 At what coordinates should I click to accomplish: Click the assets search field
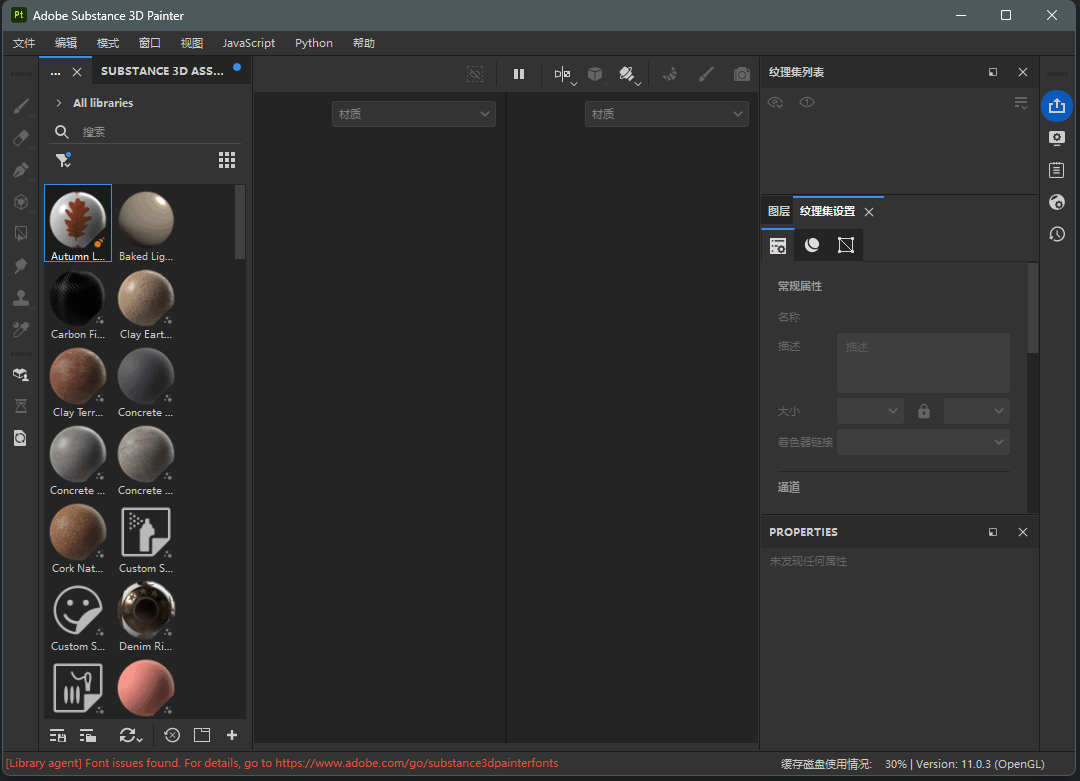point(145,132)
